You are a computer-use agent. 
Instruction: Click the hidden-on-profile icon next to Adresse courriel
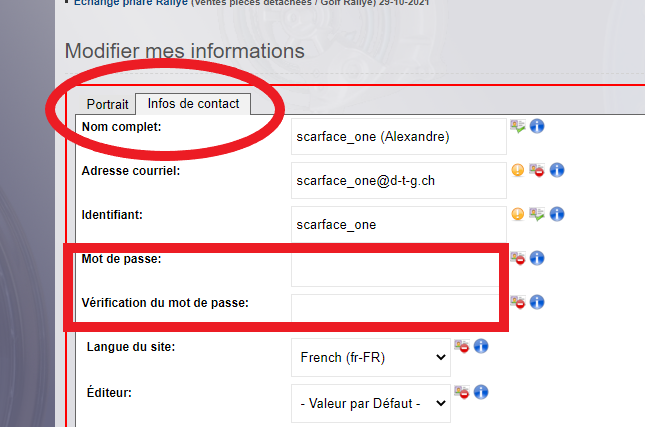[x=537, y=170]
